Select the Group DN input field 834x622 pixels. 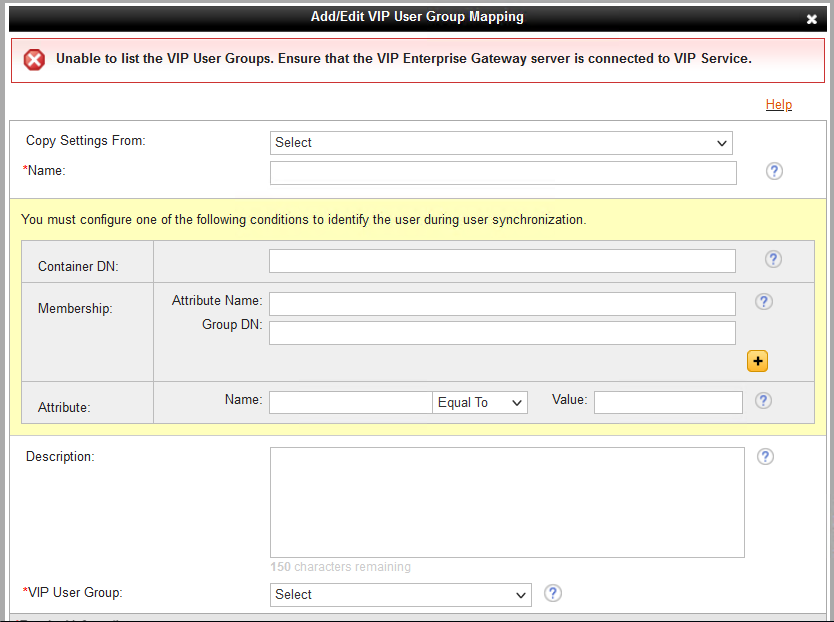click(x=502, y=333)
